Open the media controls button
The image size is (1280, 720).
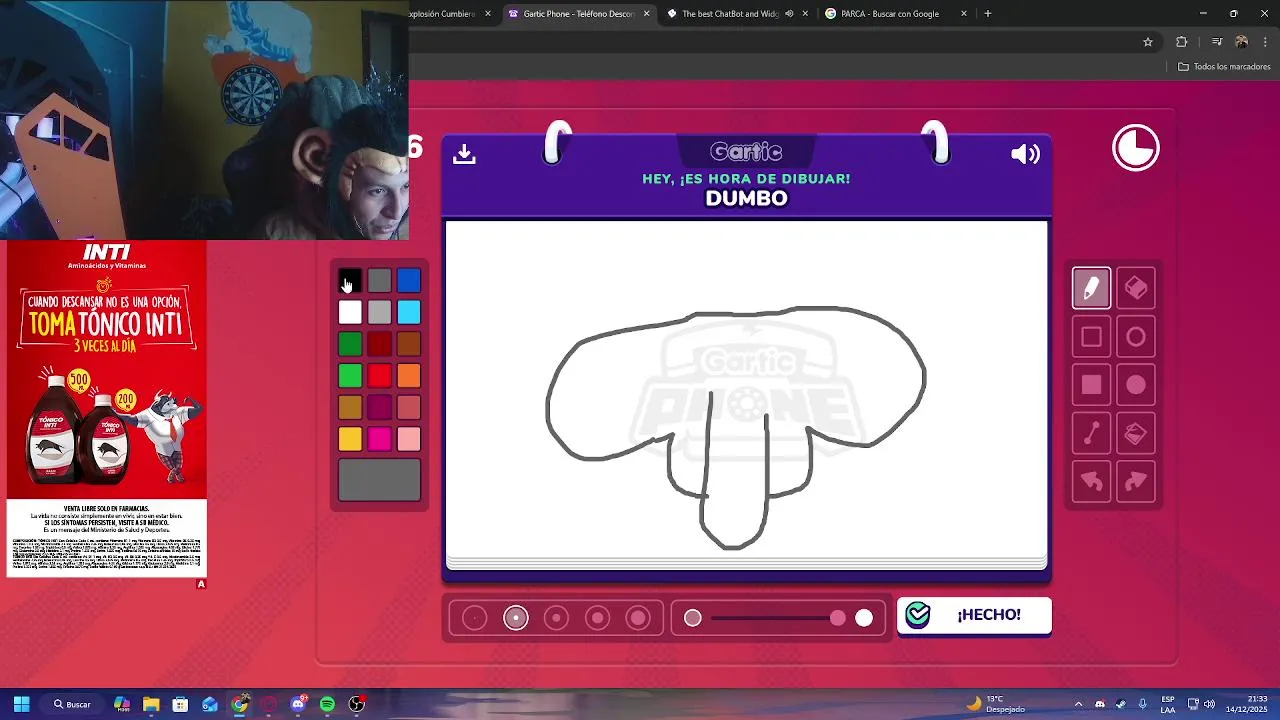click(x=1217, y=42)
